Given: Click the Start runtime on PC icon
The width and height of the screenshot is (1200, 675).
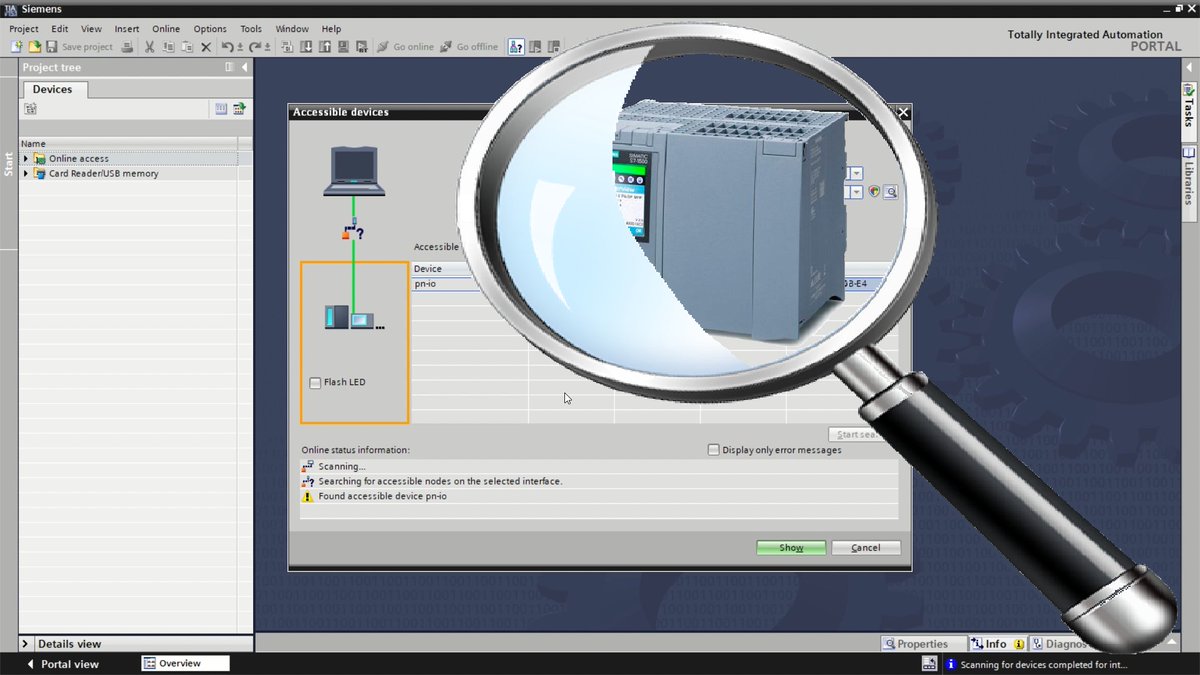Looking at the screenshot, I should [361, 47].
